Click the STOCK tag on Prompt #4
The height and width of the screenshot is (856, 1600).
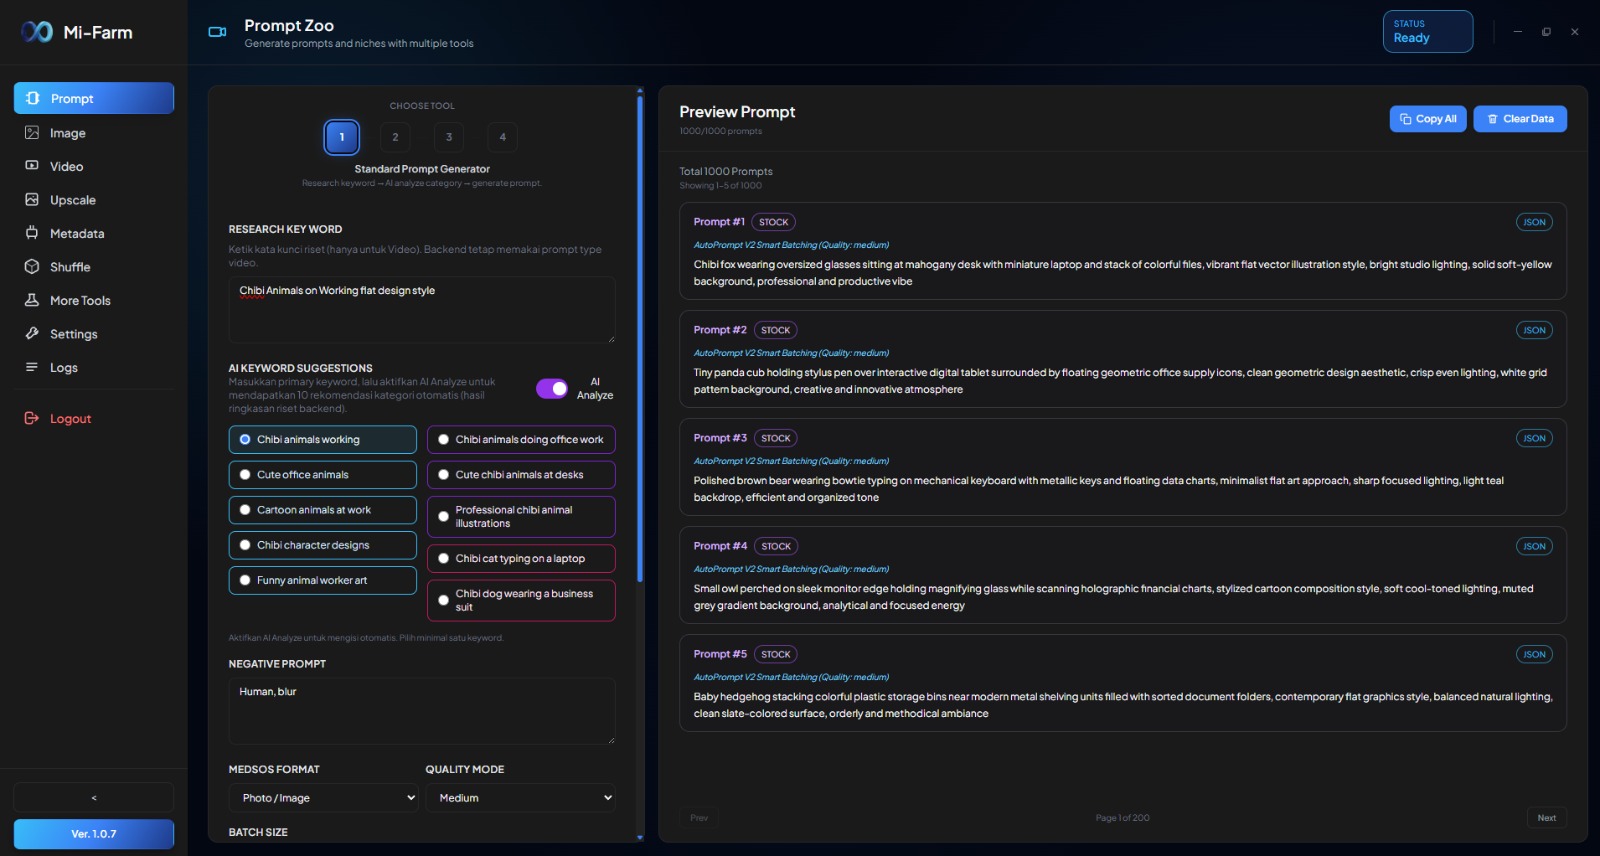pyautogui.click(x=776, y=546)
